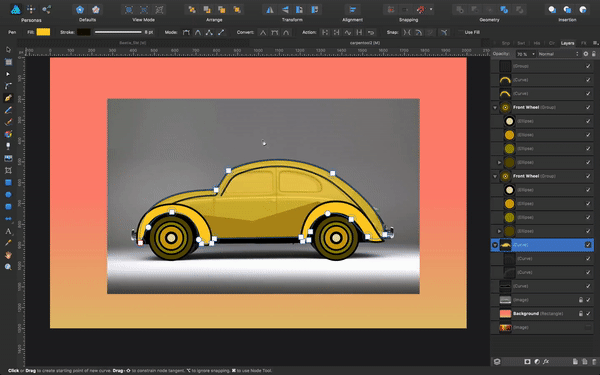Screen dimensions: 600x375
Task: Click the Alignment toolbar icon
Action: click(352, 10)
